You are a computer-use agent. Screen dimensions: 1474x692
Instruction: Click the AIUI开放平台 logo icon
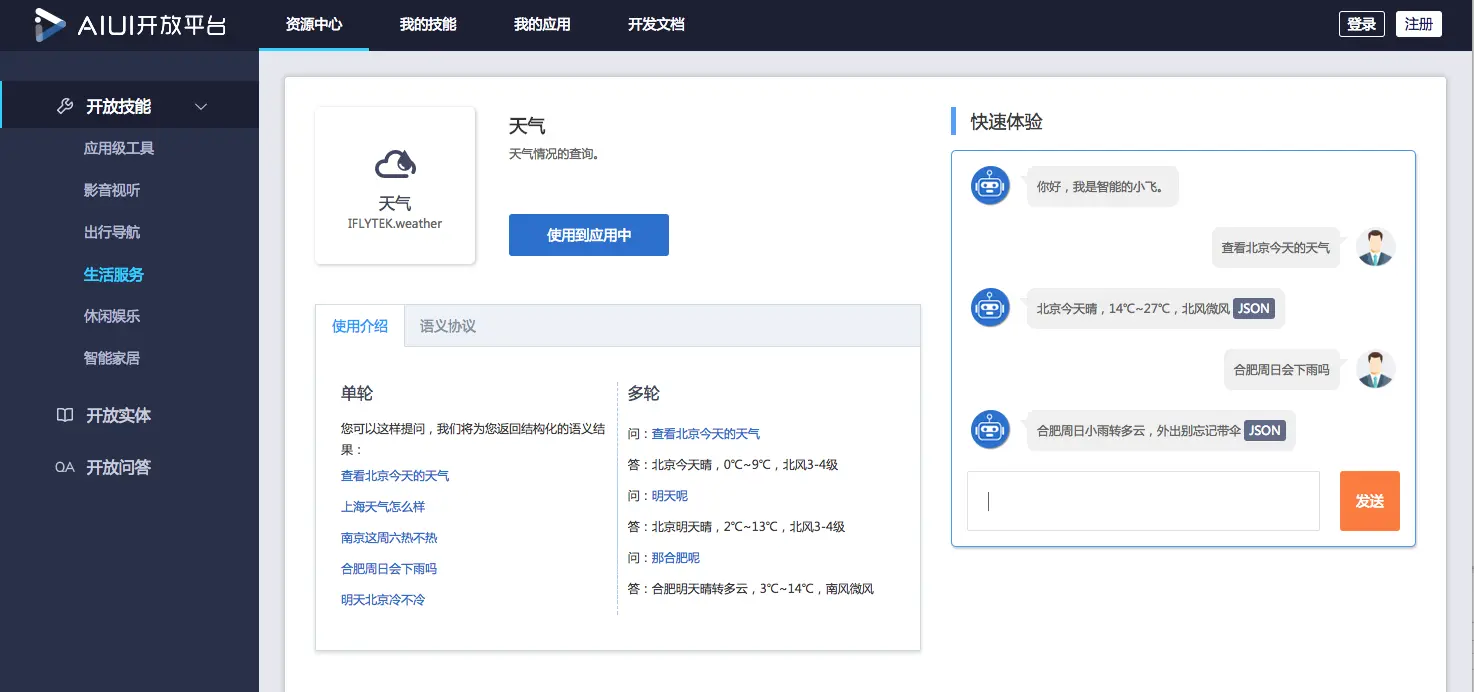(51, 25)
